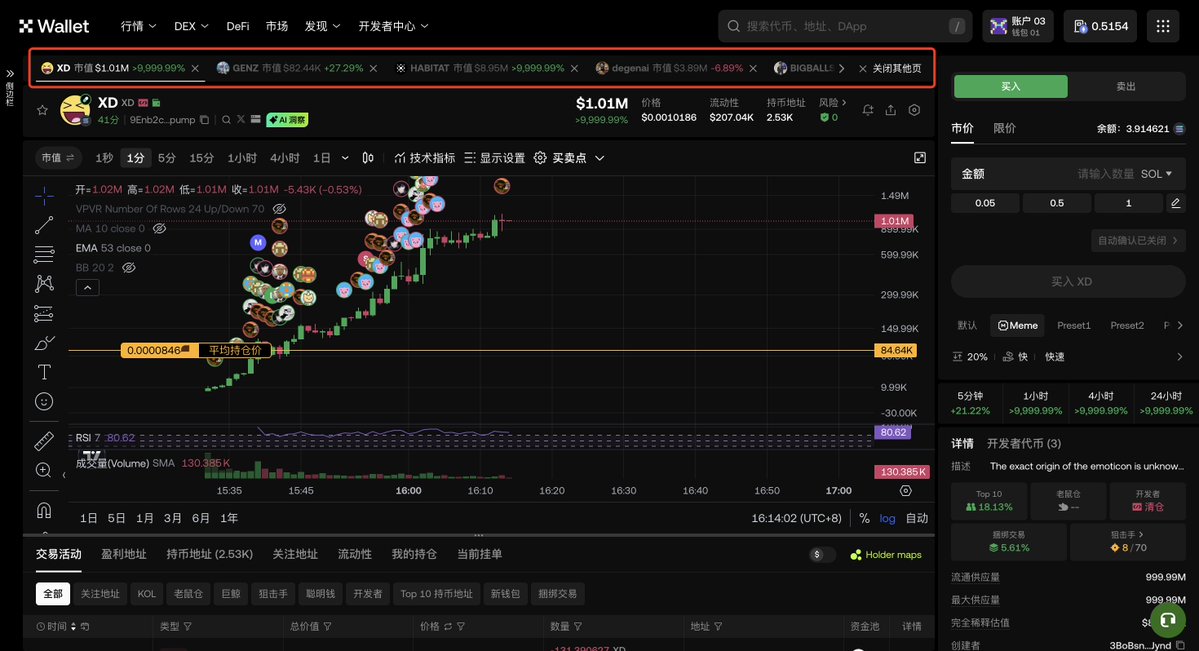Select the crosshair cursor tool
1199x651 pixels.
[44, 196]
